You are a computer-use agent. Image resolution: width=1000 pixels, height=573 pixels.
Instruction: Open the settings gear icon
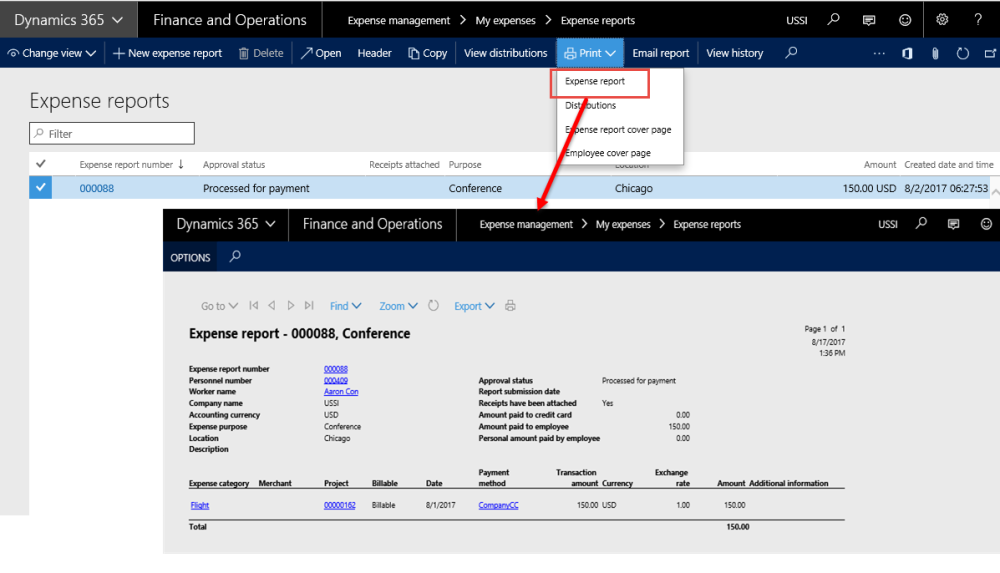click(942, 20)
